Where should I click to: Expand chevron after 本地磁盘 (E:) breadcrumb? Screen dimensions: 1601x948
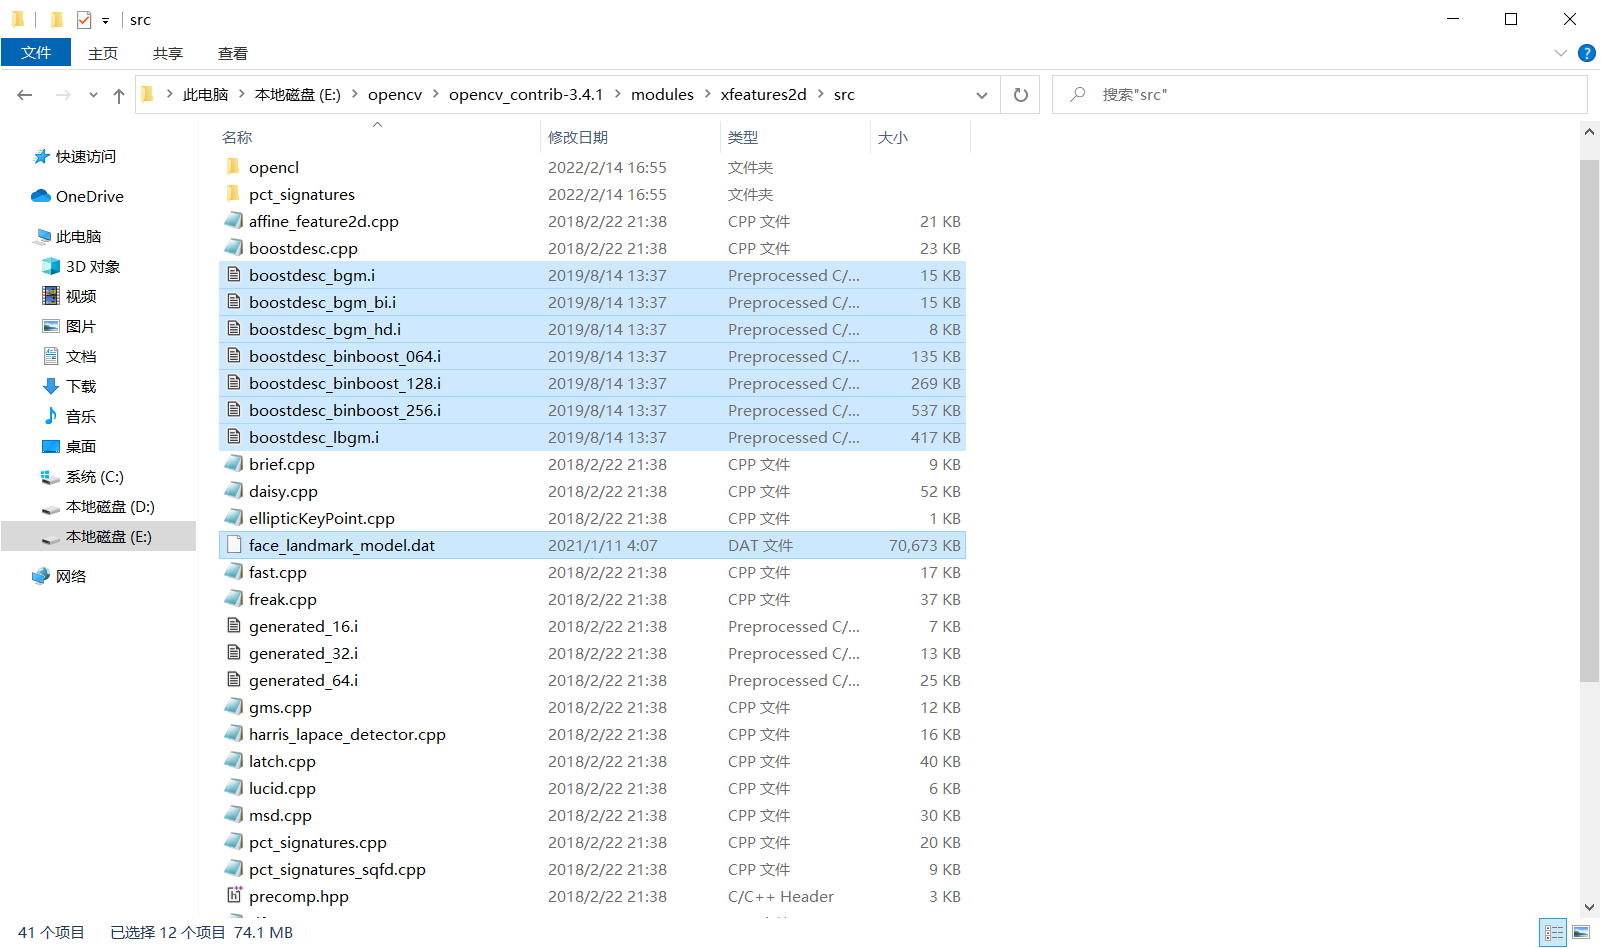coord(355,95)
